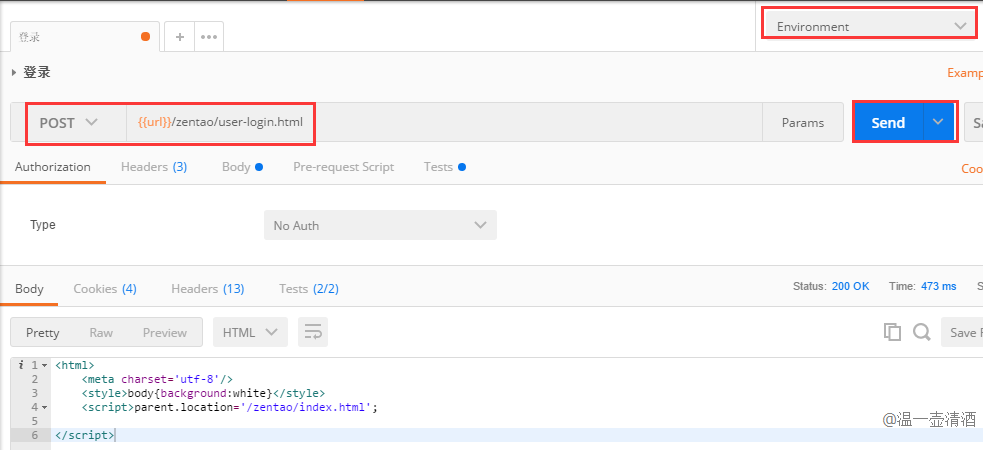Select the Raw response view

pyautogui.click(x=101, y=333)
